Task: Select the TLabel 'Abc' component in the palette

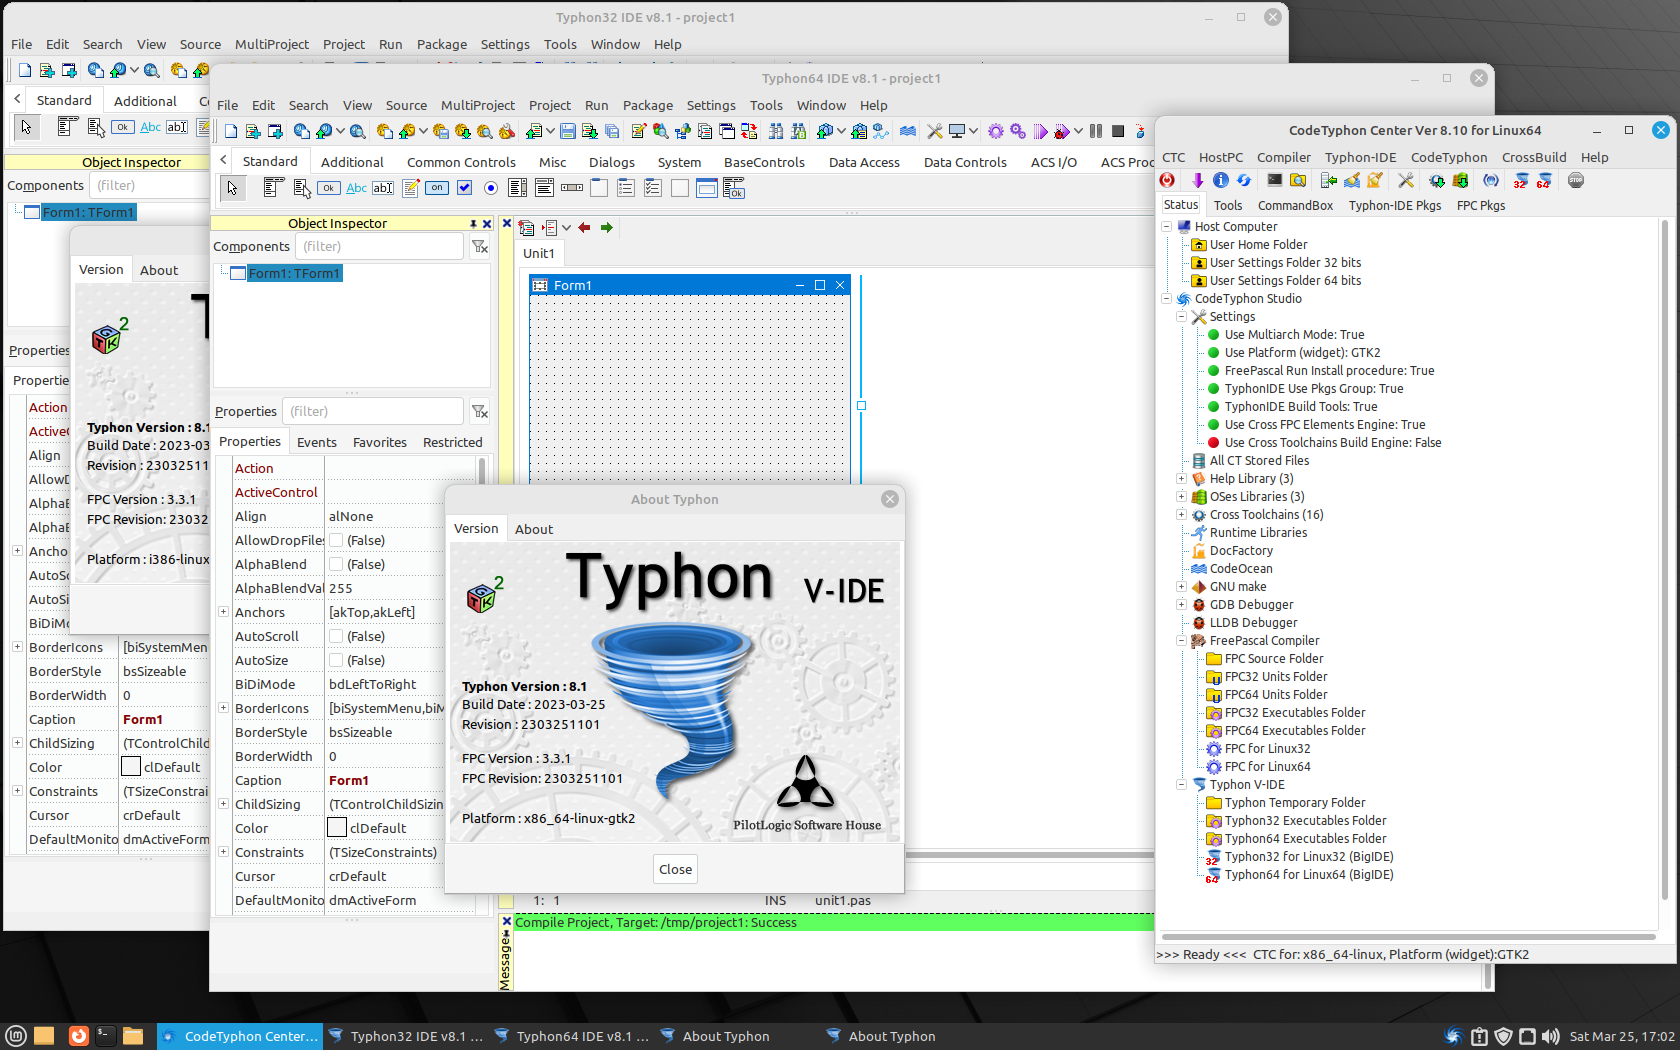Action: 356,188
